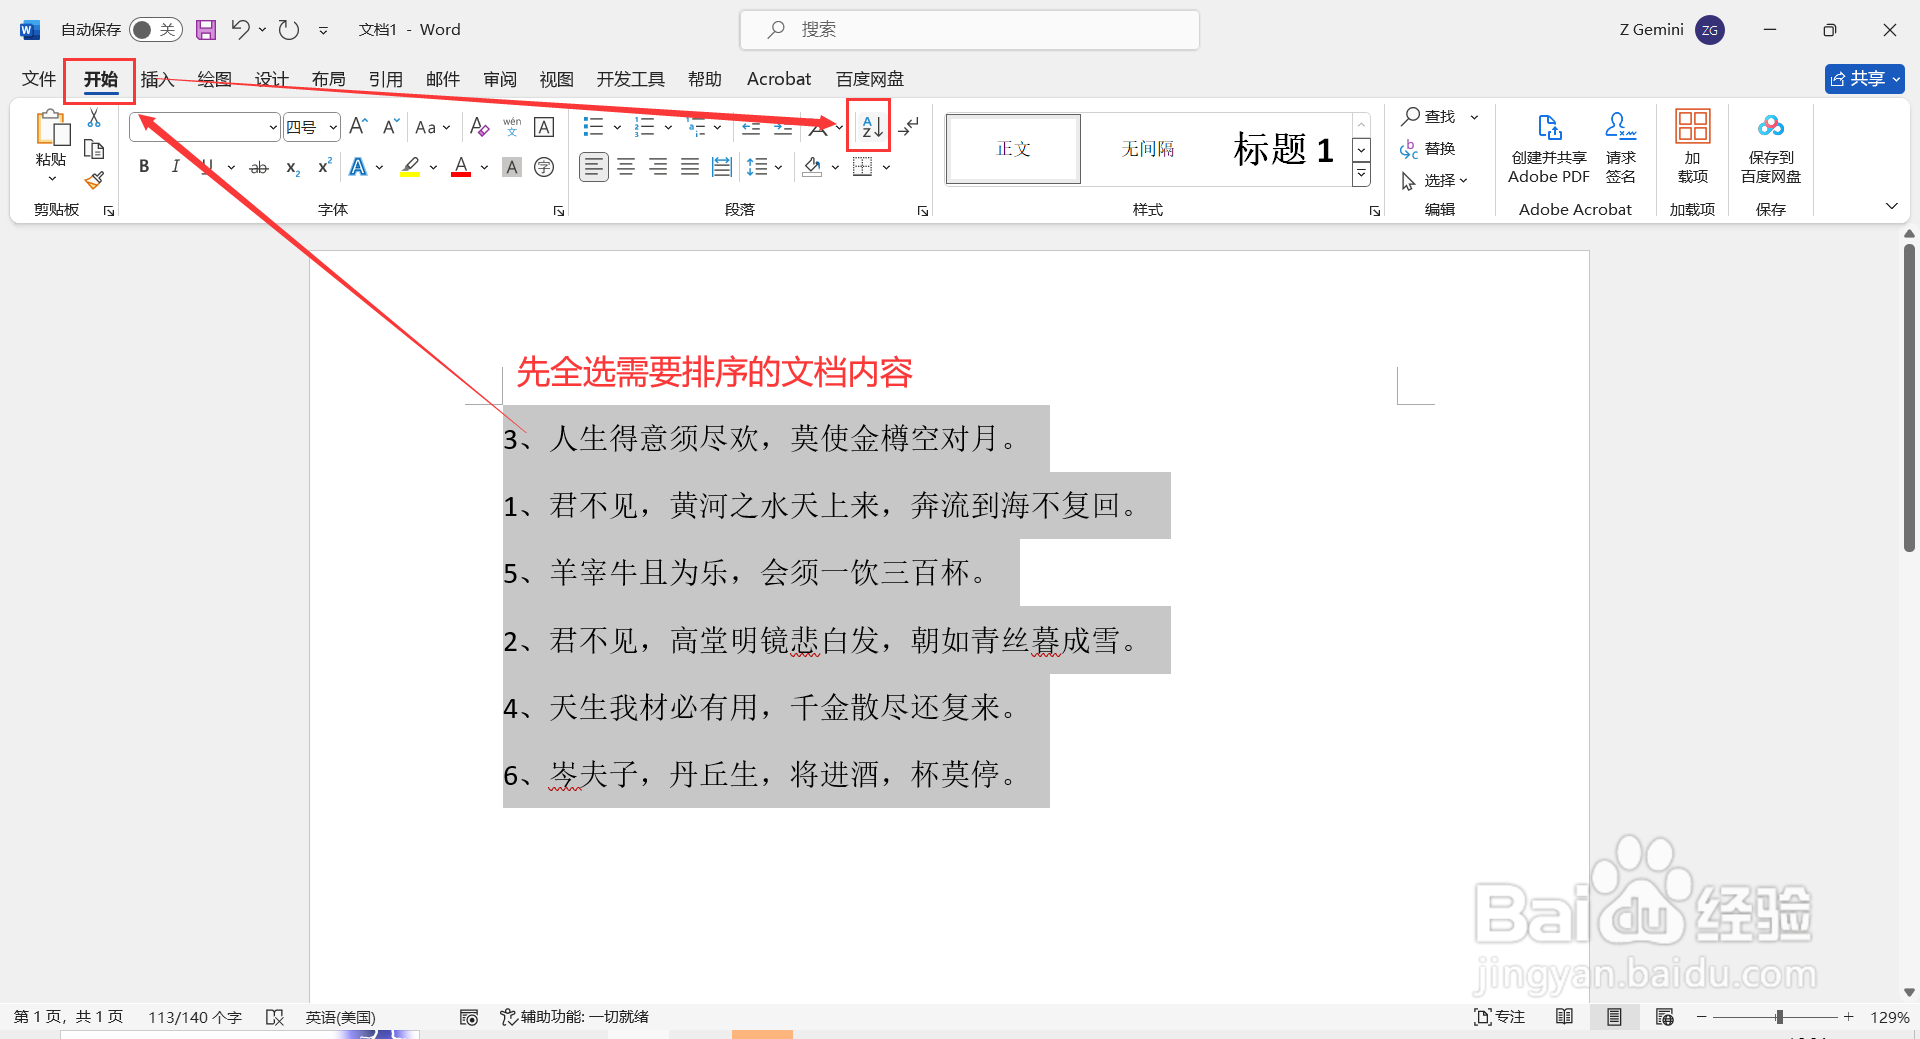Click the Save (保存) icon
Viewport: 1920px width, 1039px height.
pos(206,29)
